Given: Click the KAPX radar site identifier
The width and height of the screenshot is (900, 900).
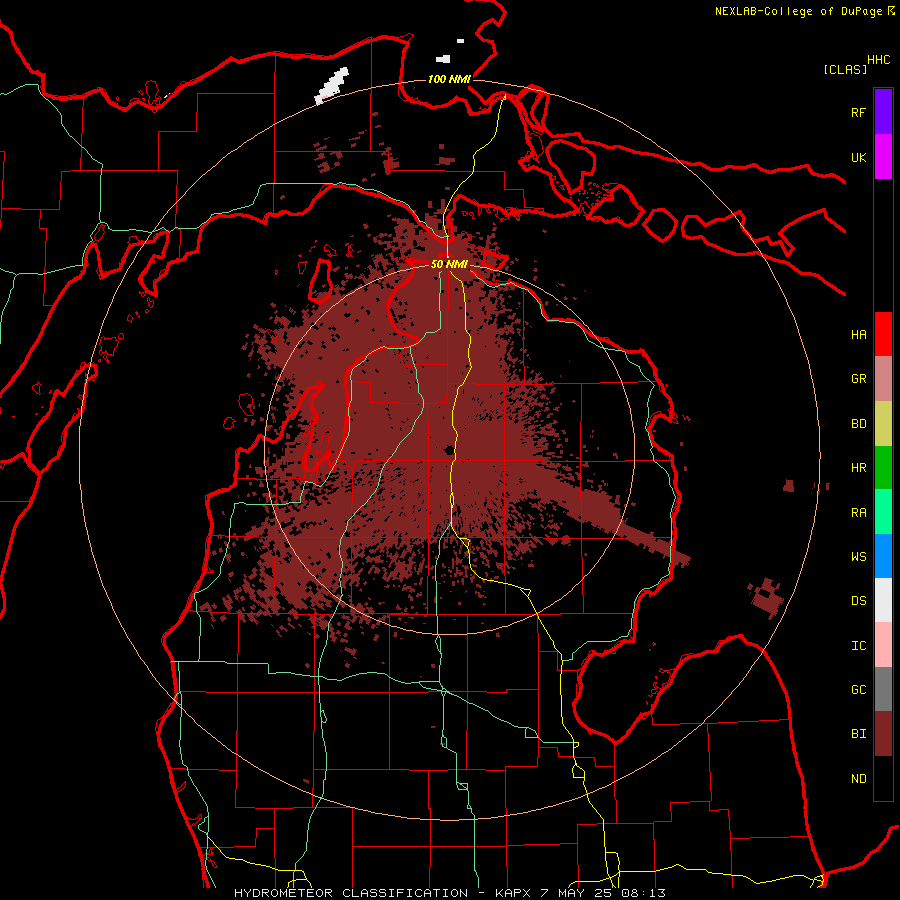Looking at the screenshot, I should pos(513,893).
